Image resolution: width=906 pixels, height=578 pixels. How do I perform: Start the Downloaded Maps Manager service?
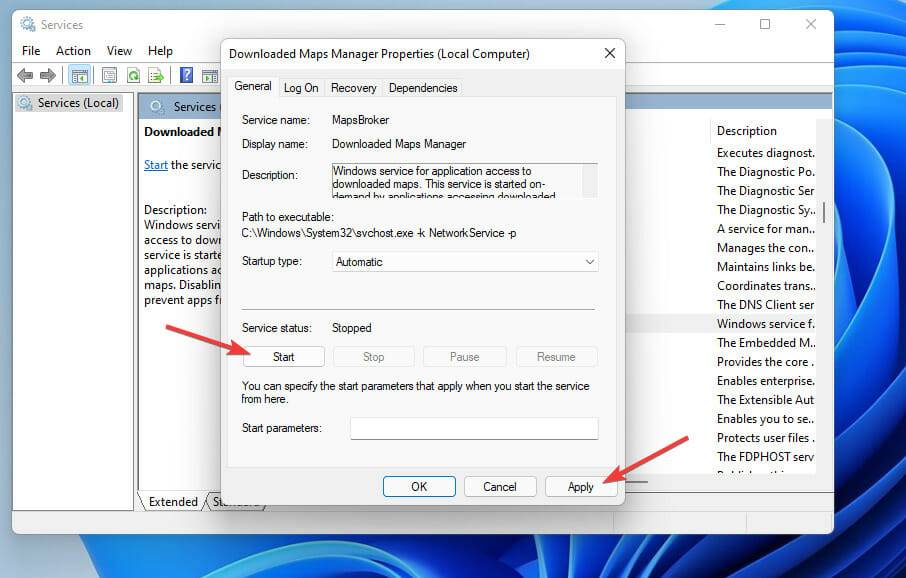[x=283, y=356]
